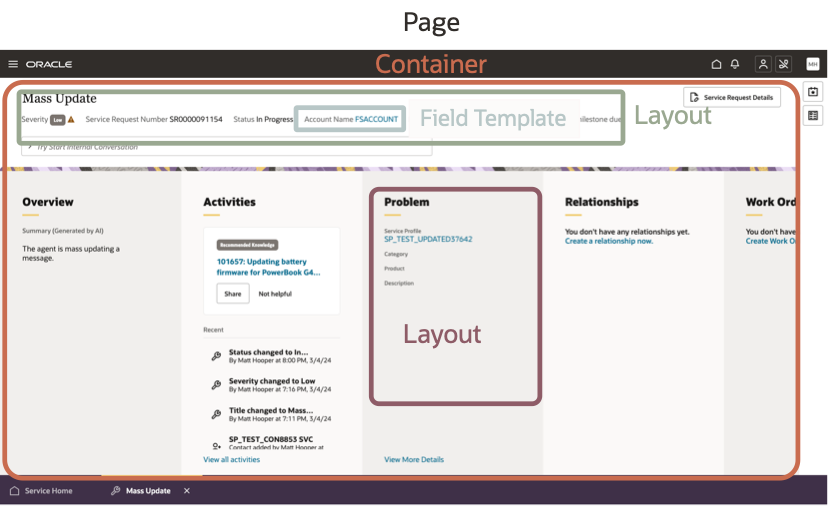Viewport: 828px width, 513px height.
Task: Expand the chevron in the conversation field
Action: tap(30, 147)
